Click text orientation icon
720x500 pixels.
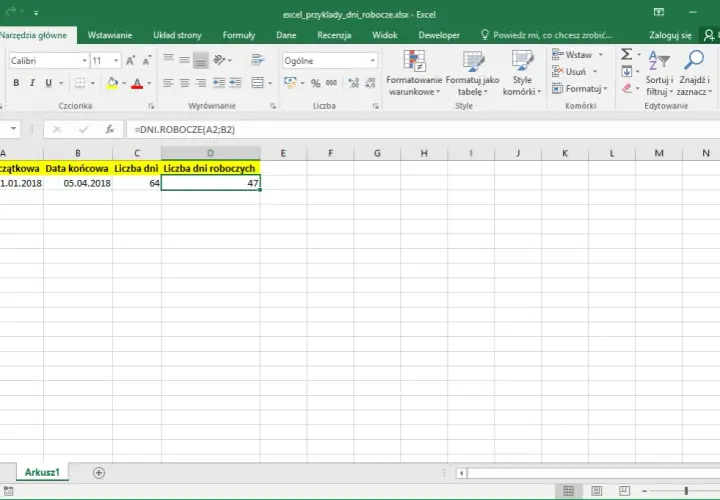pos(220,60)
